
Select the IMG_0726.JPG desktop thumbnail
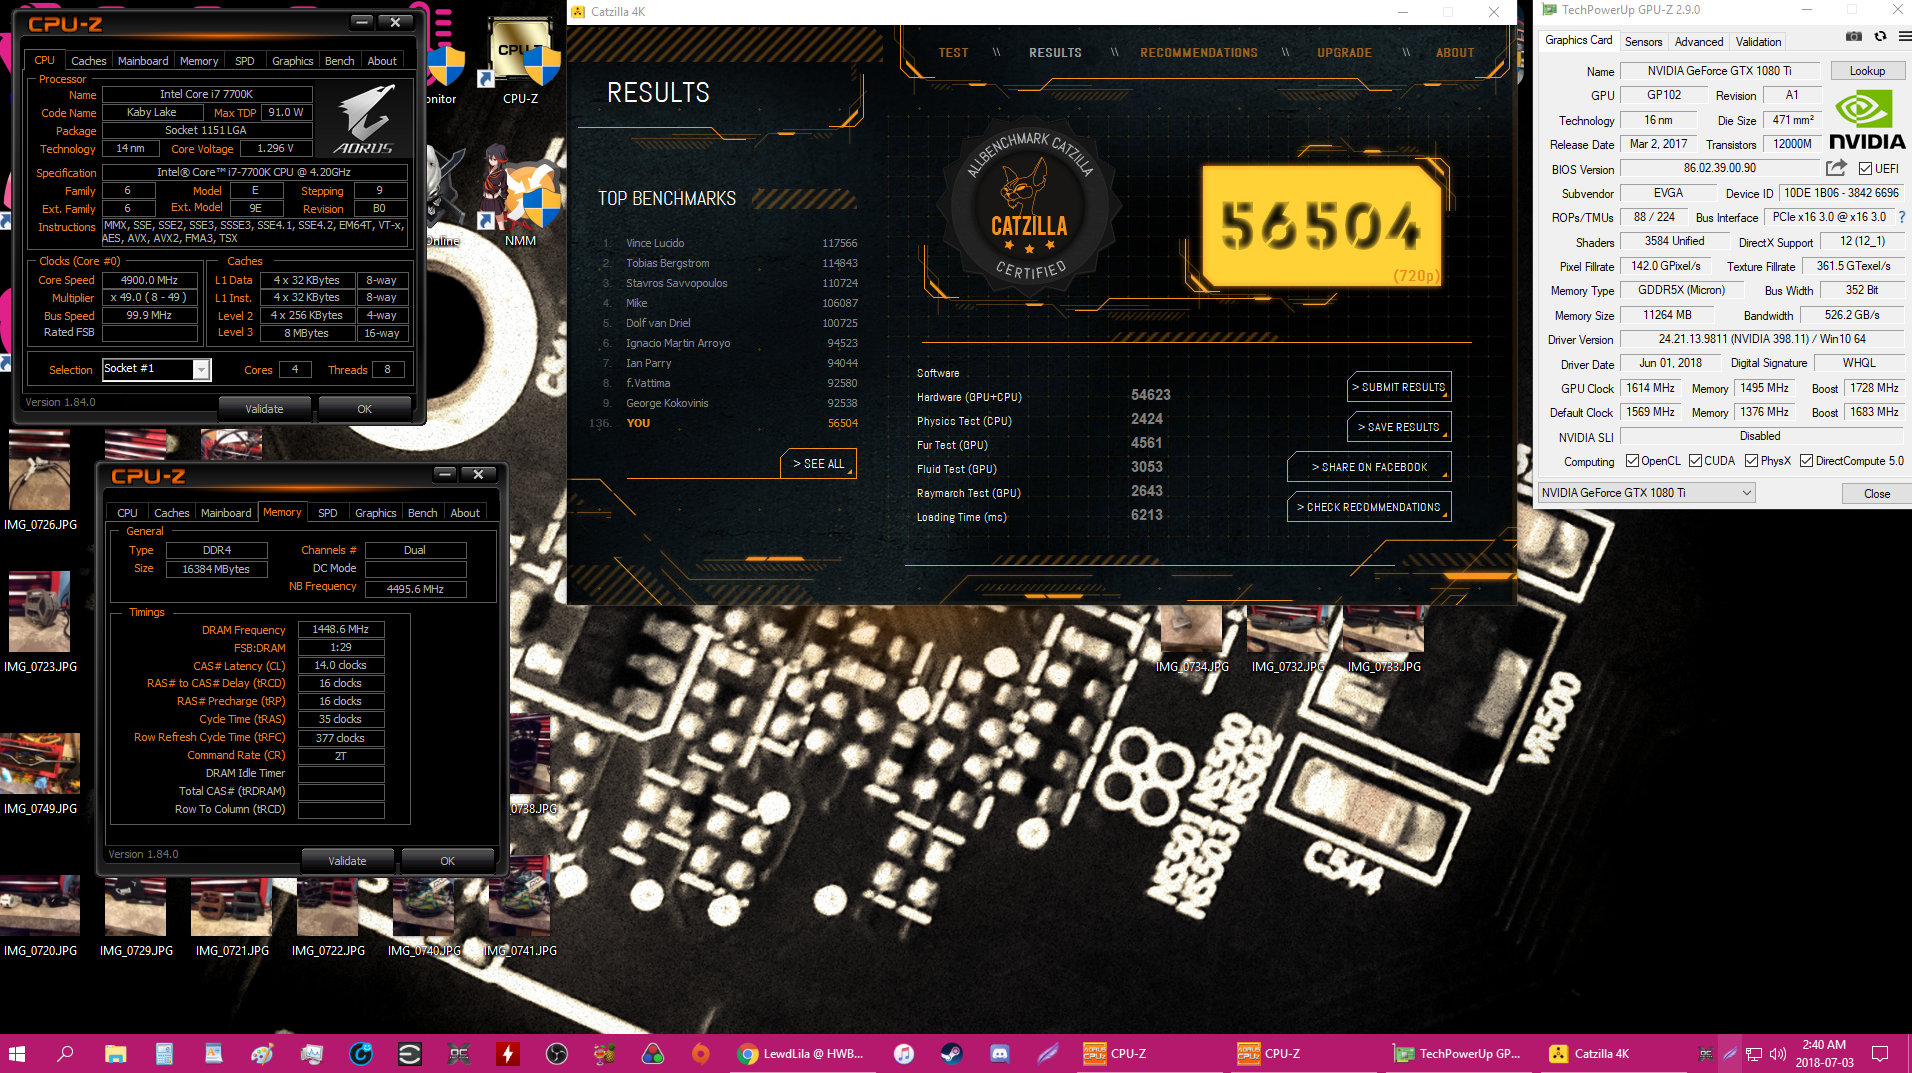pos(40,481)
